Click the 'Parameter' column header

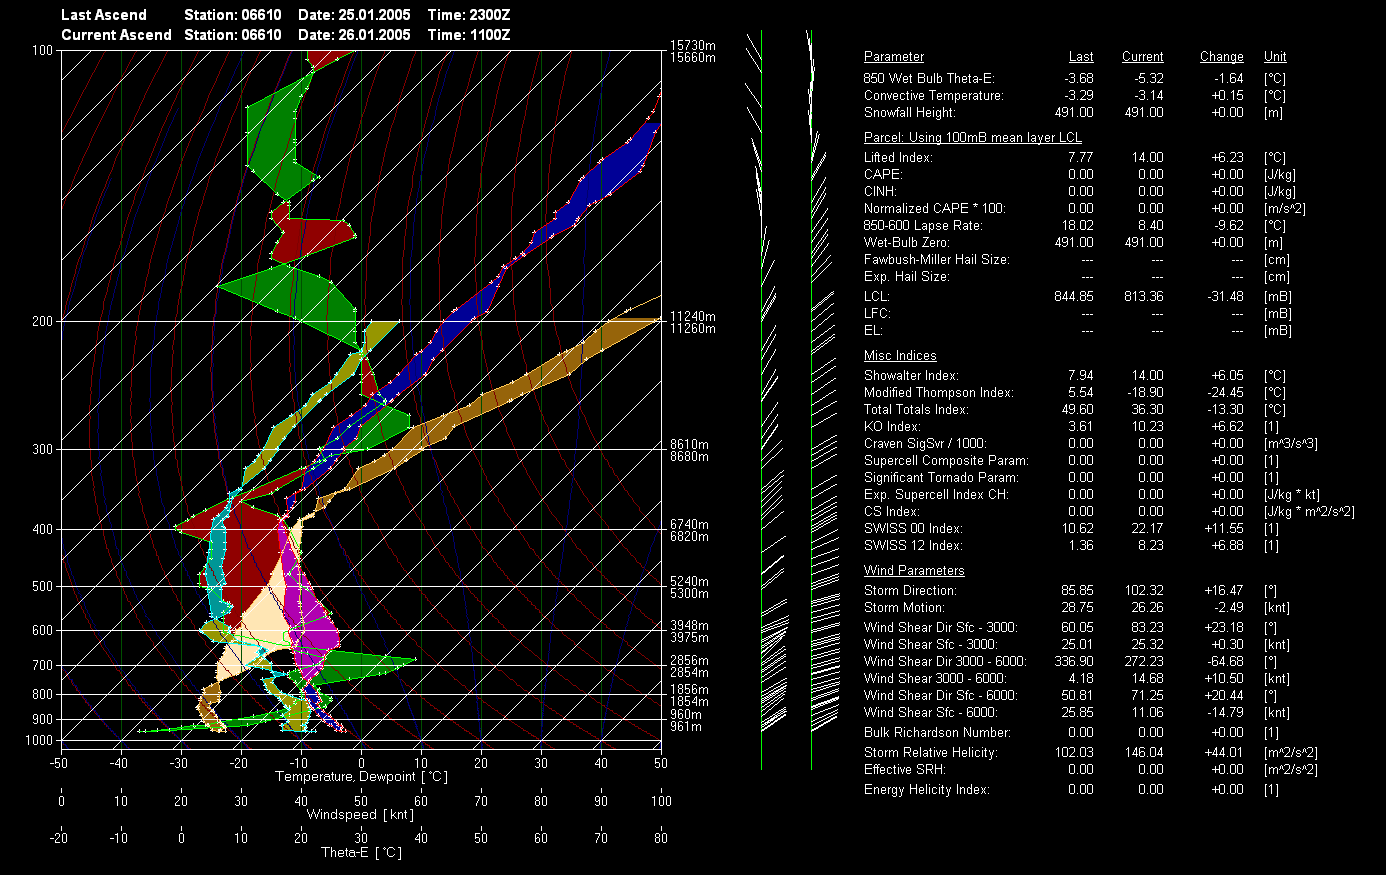(894, 57)
